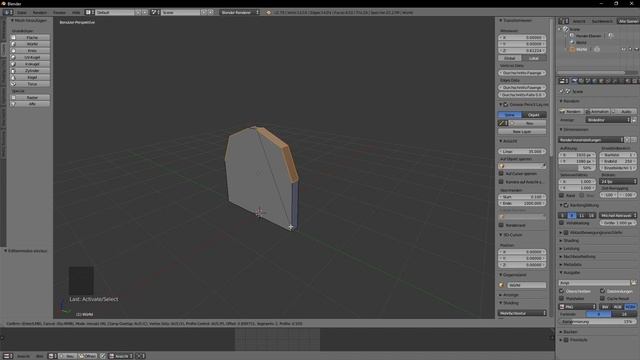The height and width of the screenshot is (360, 640).
Task: Click the scene browse icon beside the Scene field
Action: pyautogui.click(x=156, y=12)
